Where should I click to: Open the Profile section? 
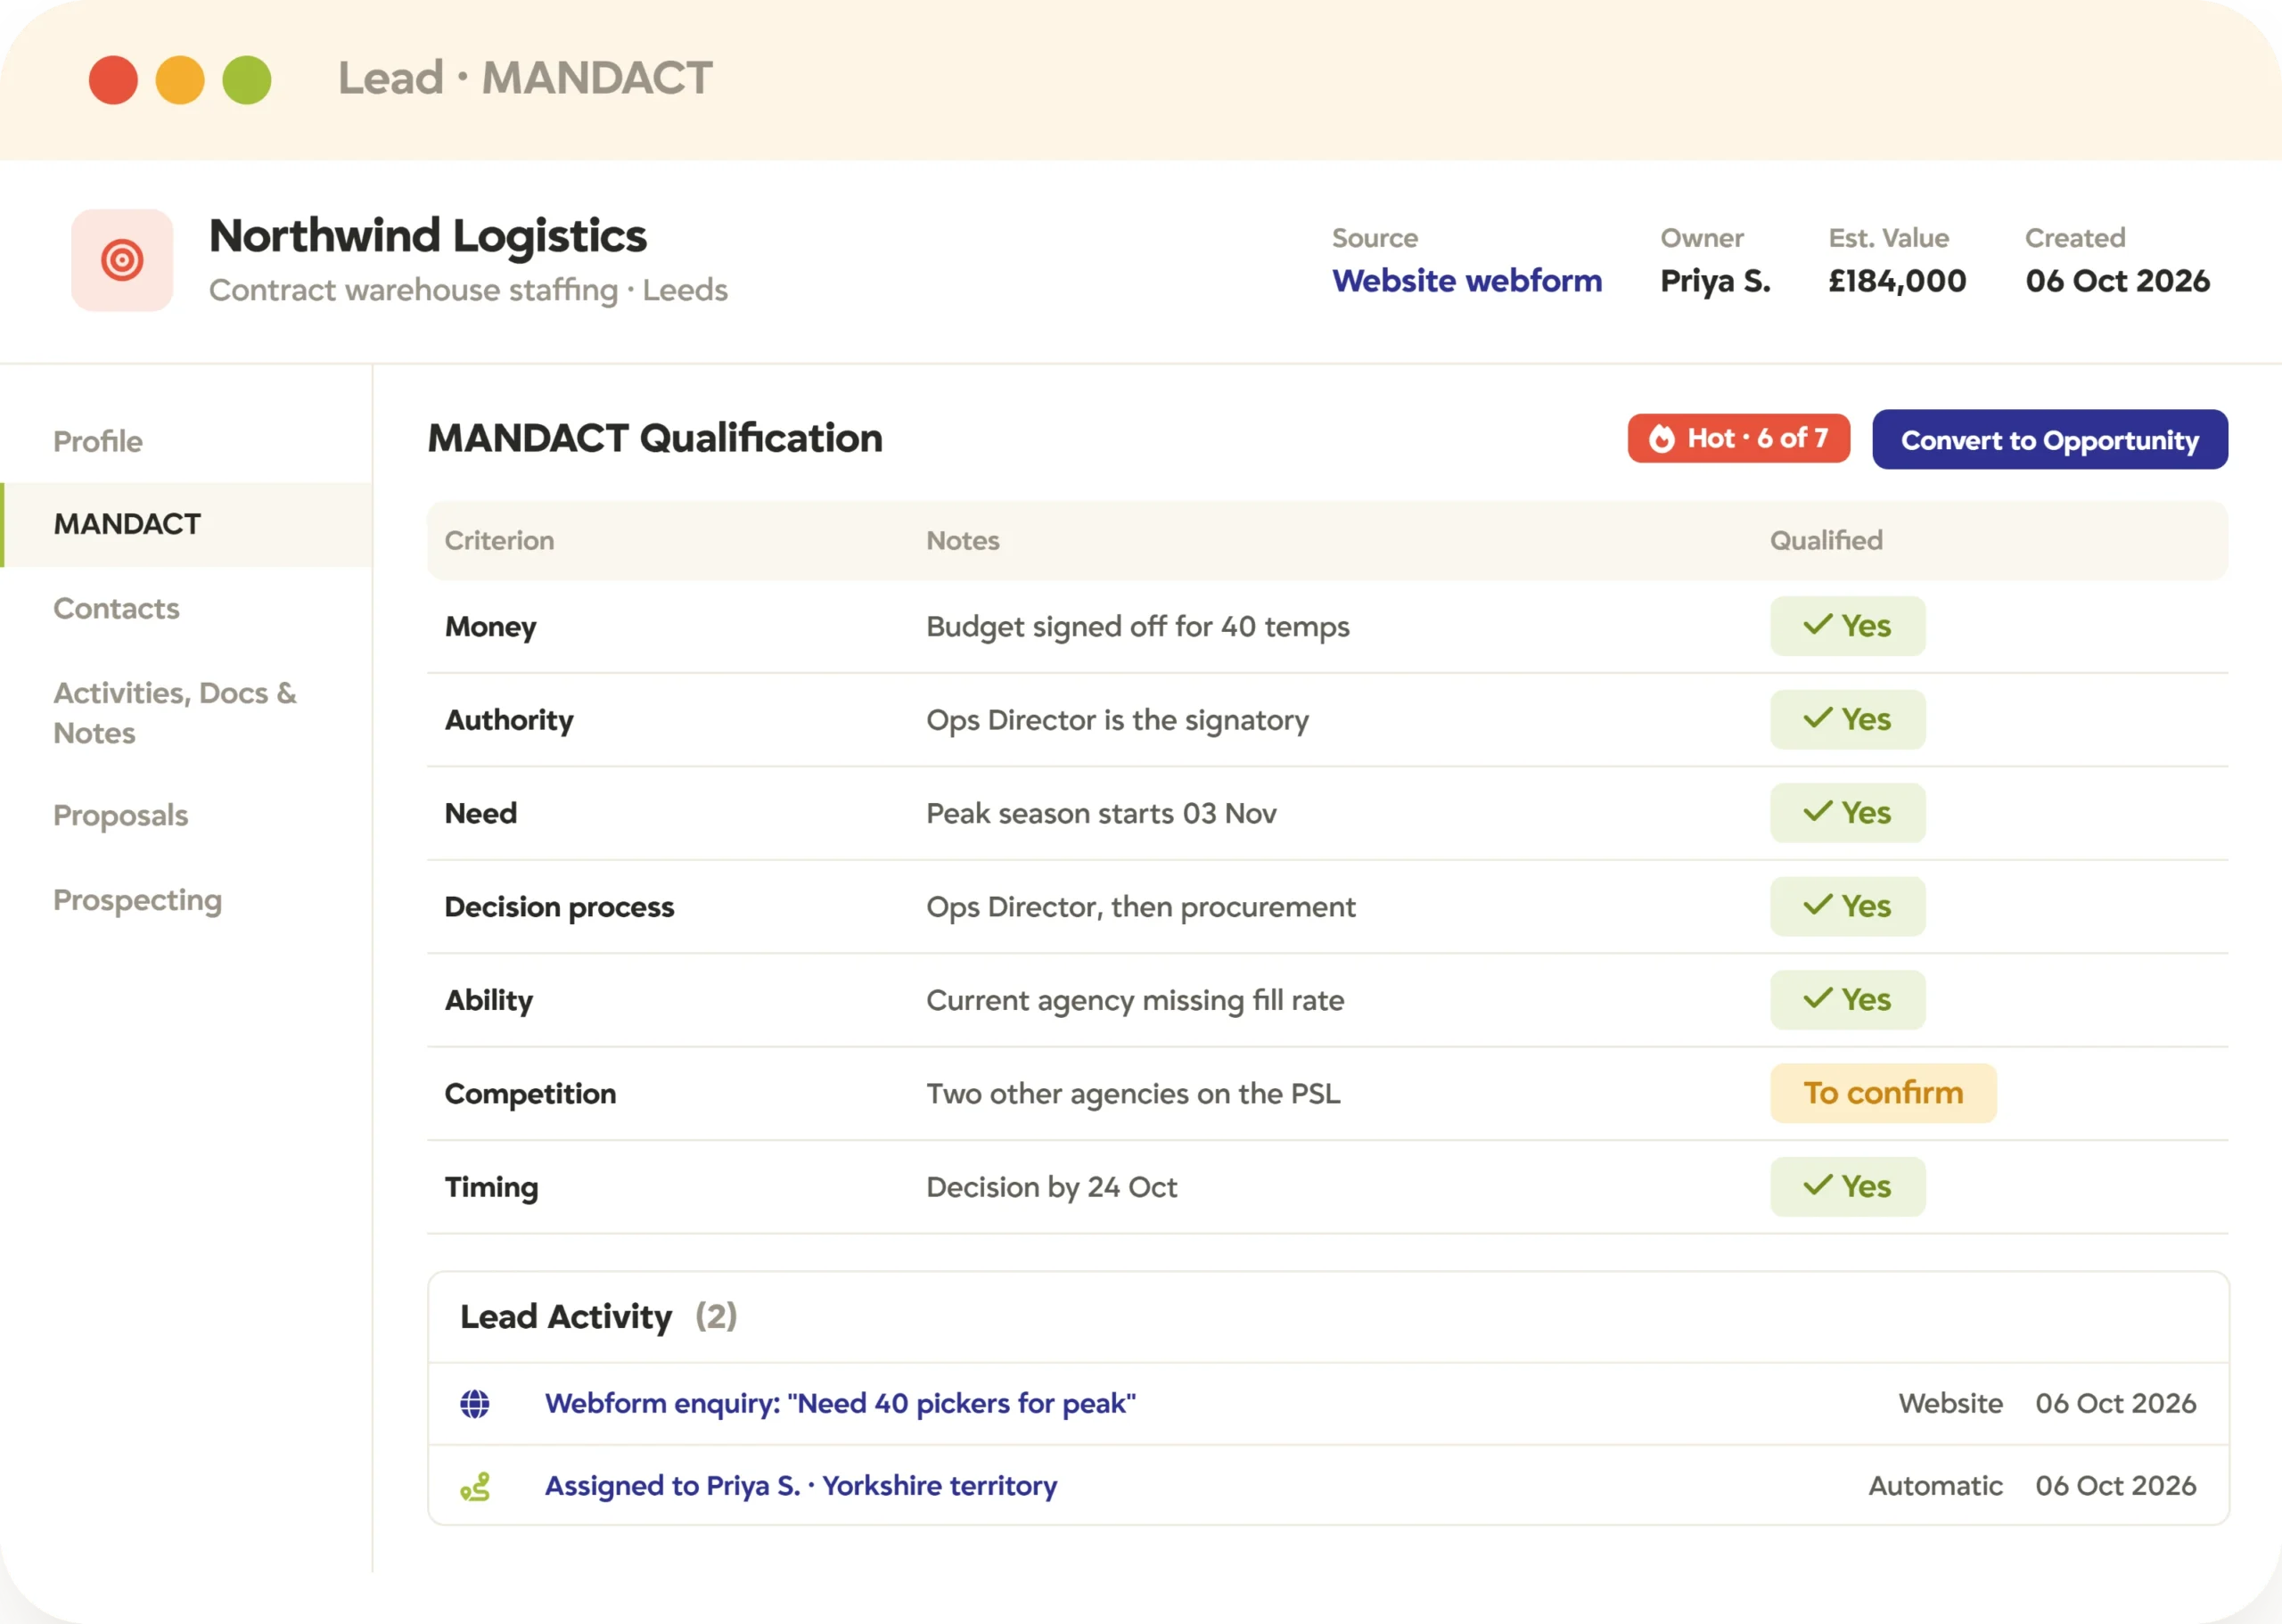(x=98, y=441)
